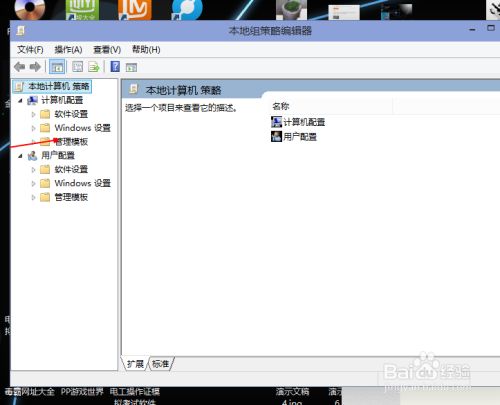Screen dimensions: 500x405
Task: Click the Properties toolbar icon
Action: click(x=78, y=67)
